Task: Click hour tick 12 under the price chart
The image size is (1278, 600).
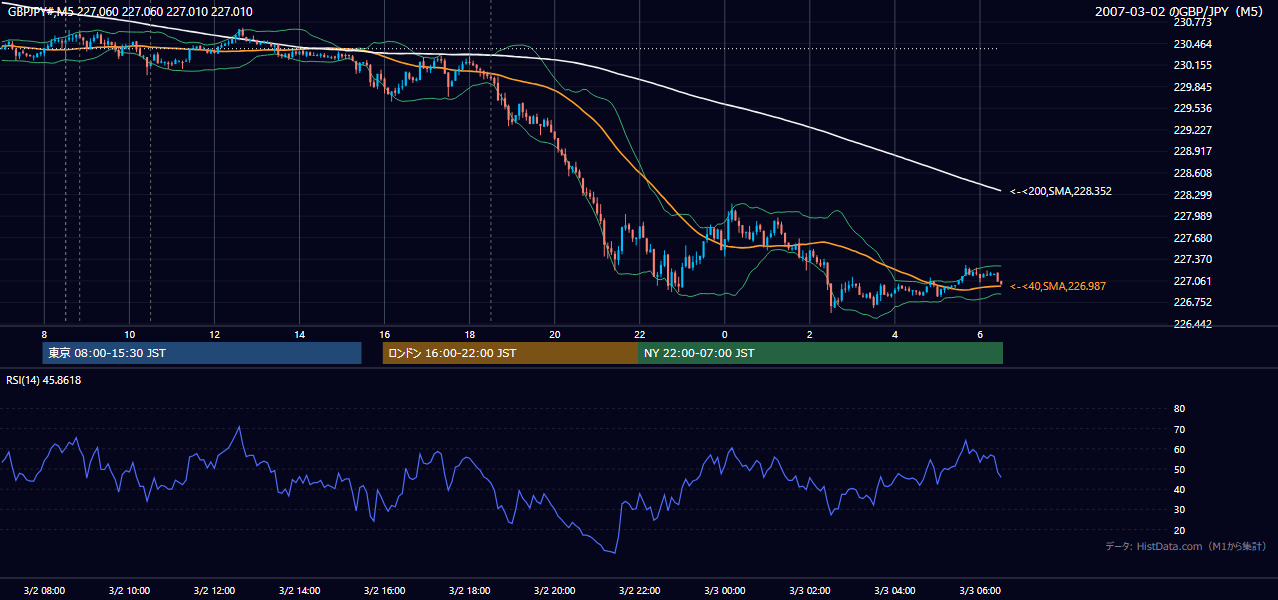Action: point(214,334)
